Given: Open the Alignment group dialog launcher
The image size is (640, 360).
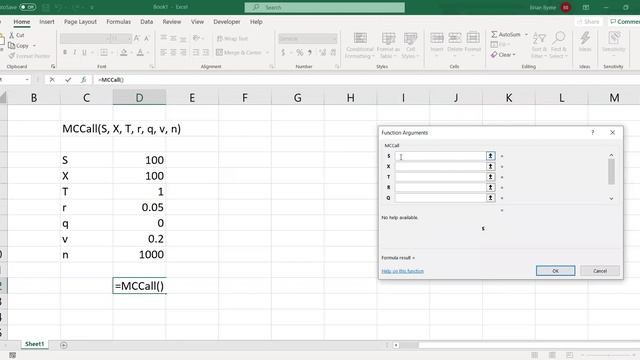Looking at the screenshot, I should [x=271, y=66].
